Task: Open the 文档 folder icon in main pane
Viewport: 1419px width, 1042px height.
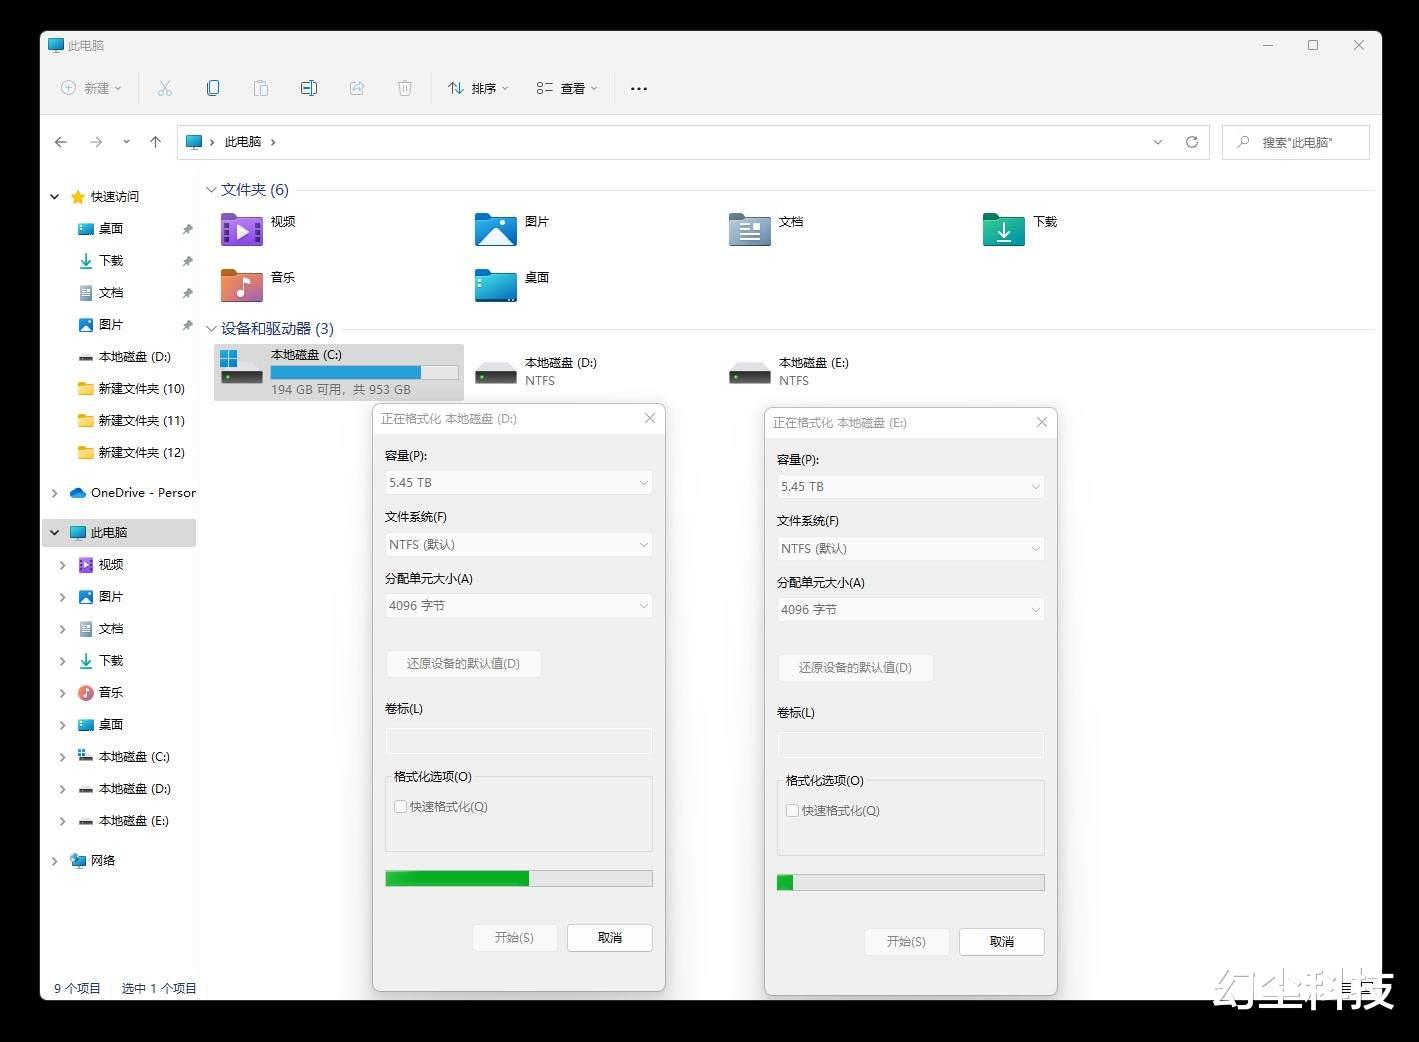Action: tap(749, 230)
